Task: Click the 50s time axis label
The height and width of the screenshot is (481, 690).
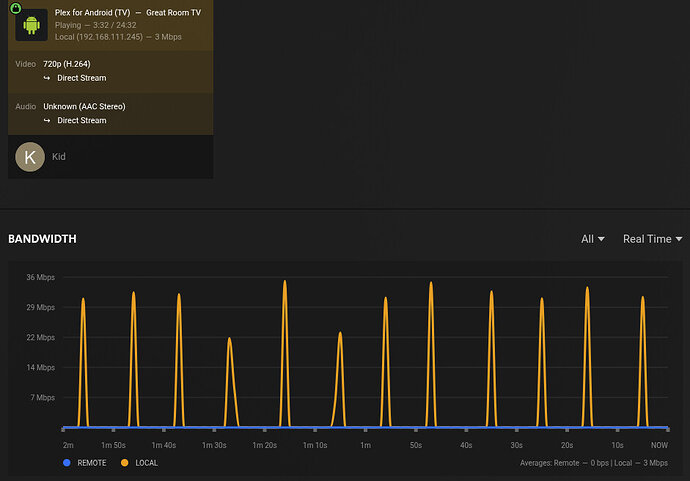Action: click(416, 445)
